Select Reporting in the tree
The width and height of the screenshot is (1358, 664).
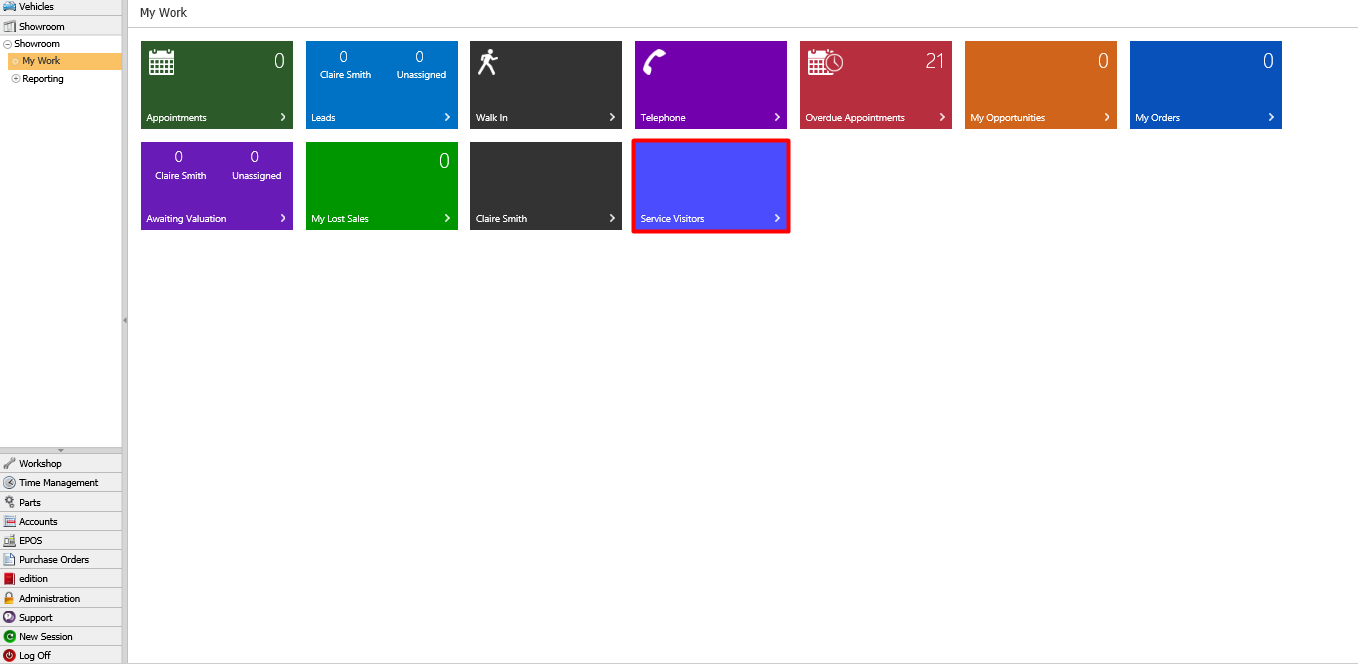(43, 79)
